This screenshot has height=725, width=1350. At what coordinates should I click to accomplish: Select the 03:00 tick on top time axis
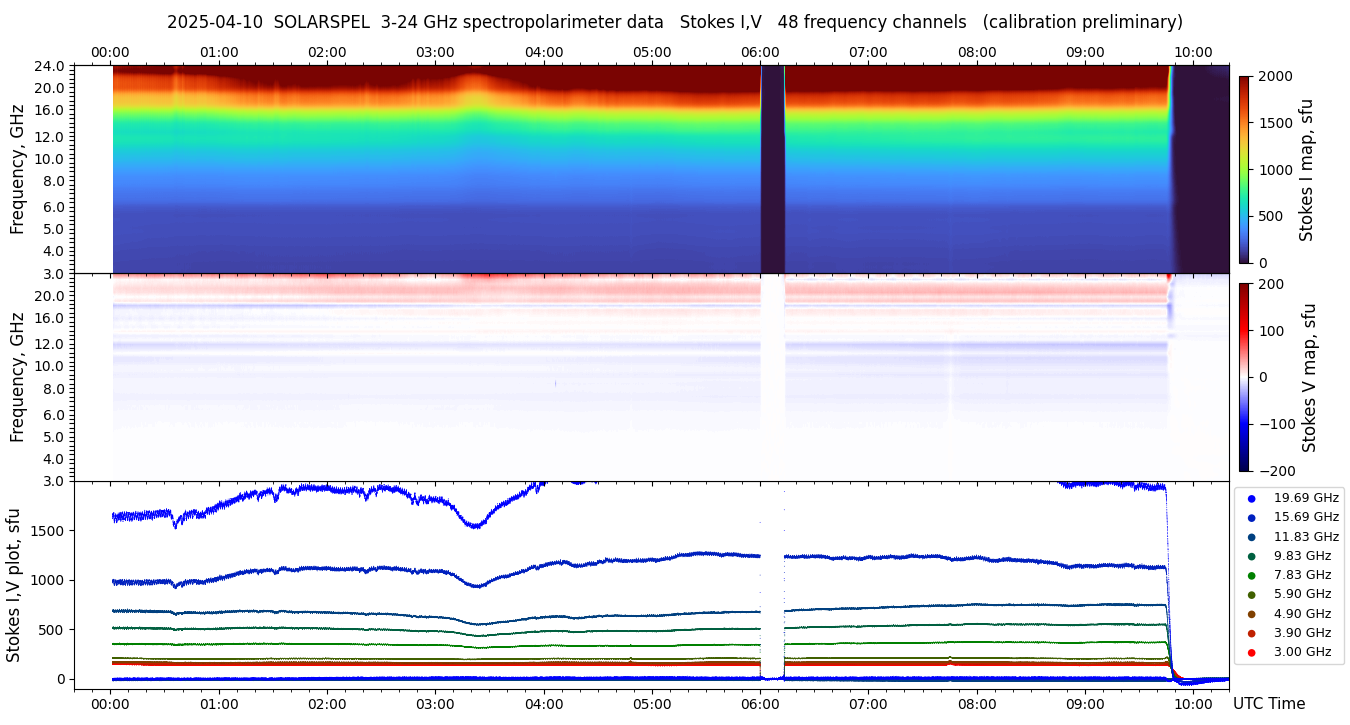click(435, 52)
